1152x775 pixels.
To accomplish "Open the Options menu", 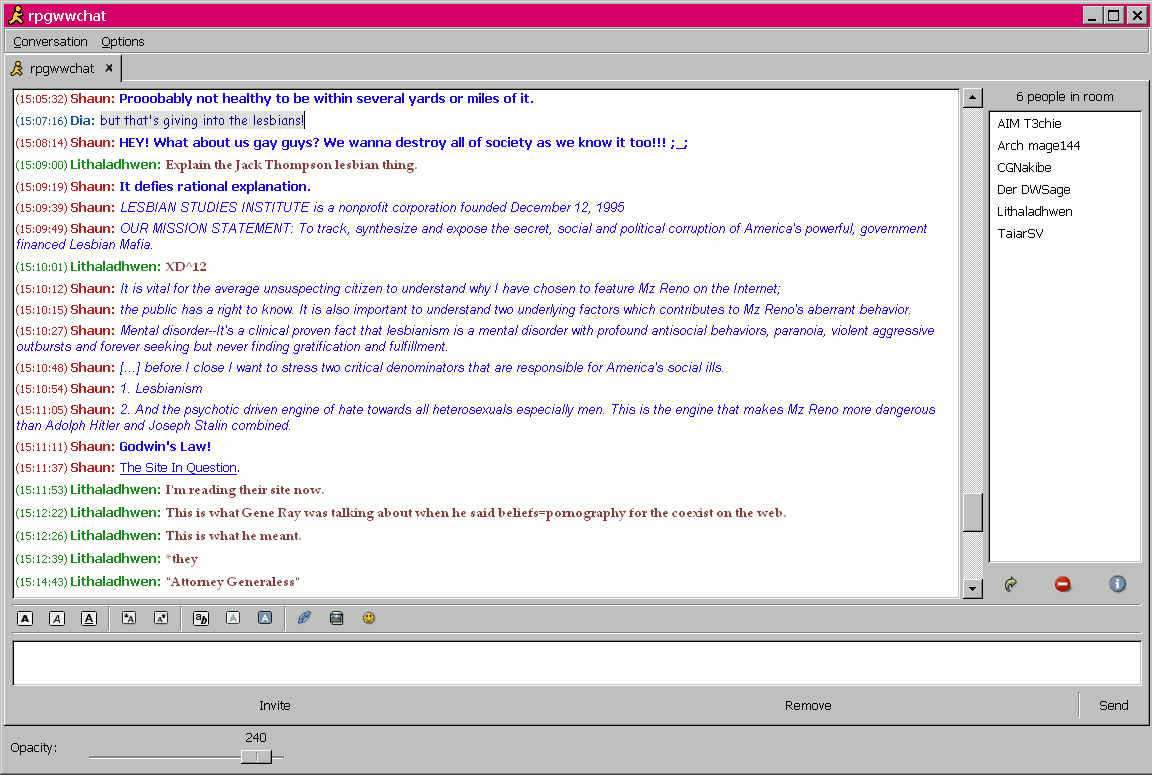I will pos(123,42).
